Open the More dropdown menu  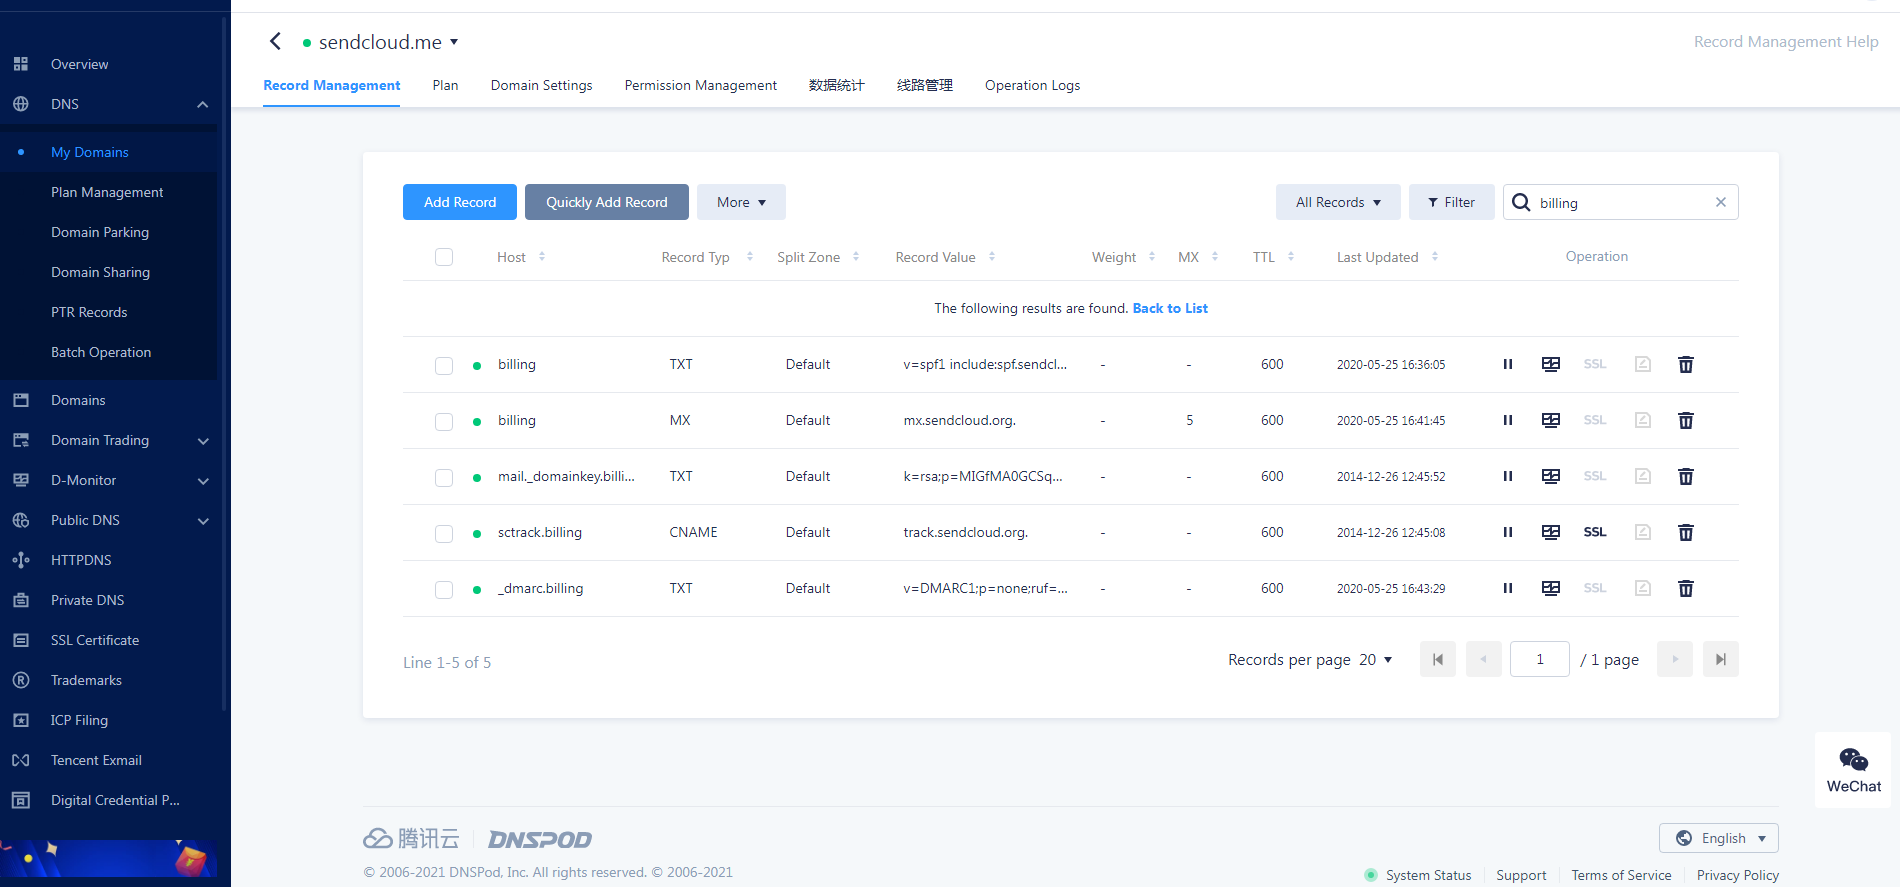click(x=741, y=202)
